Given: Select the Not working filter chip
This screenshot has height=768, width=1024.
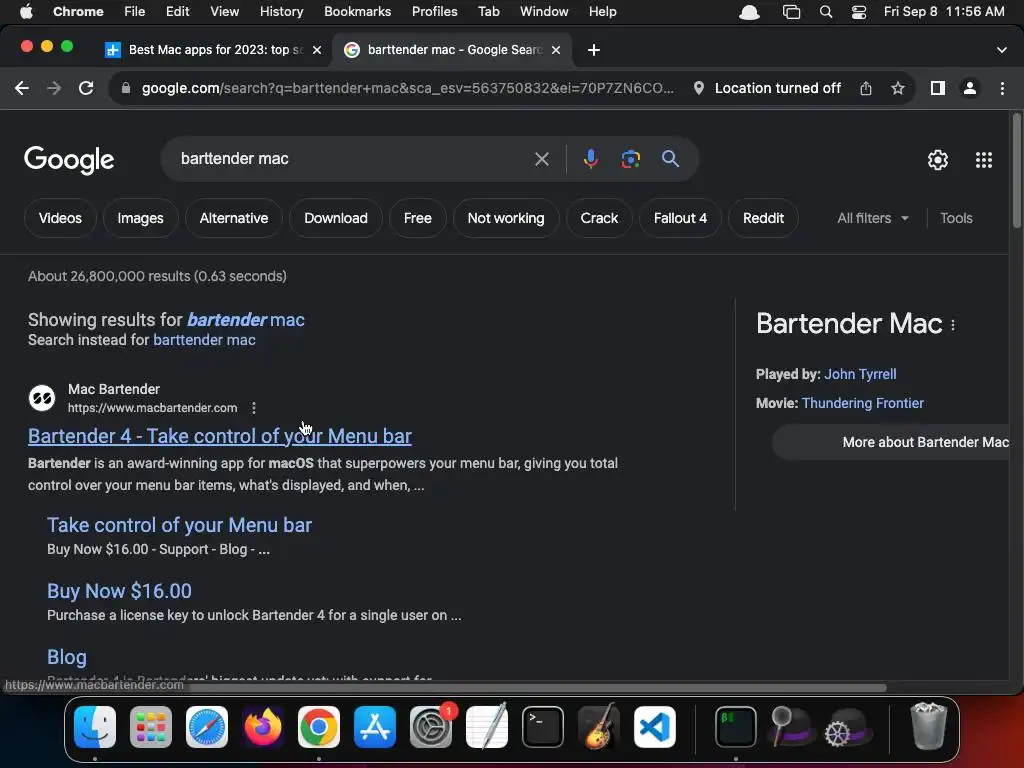Looking at the screenshot, I should 505,218.
